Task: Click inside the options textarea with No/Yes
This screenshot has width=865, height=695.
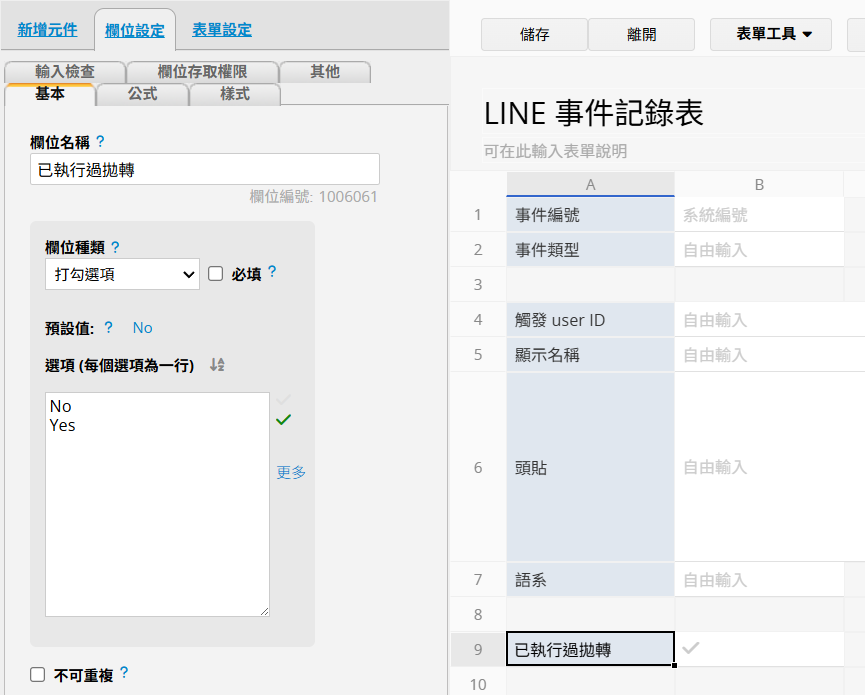Action: click(157, 504)
